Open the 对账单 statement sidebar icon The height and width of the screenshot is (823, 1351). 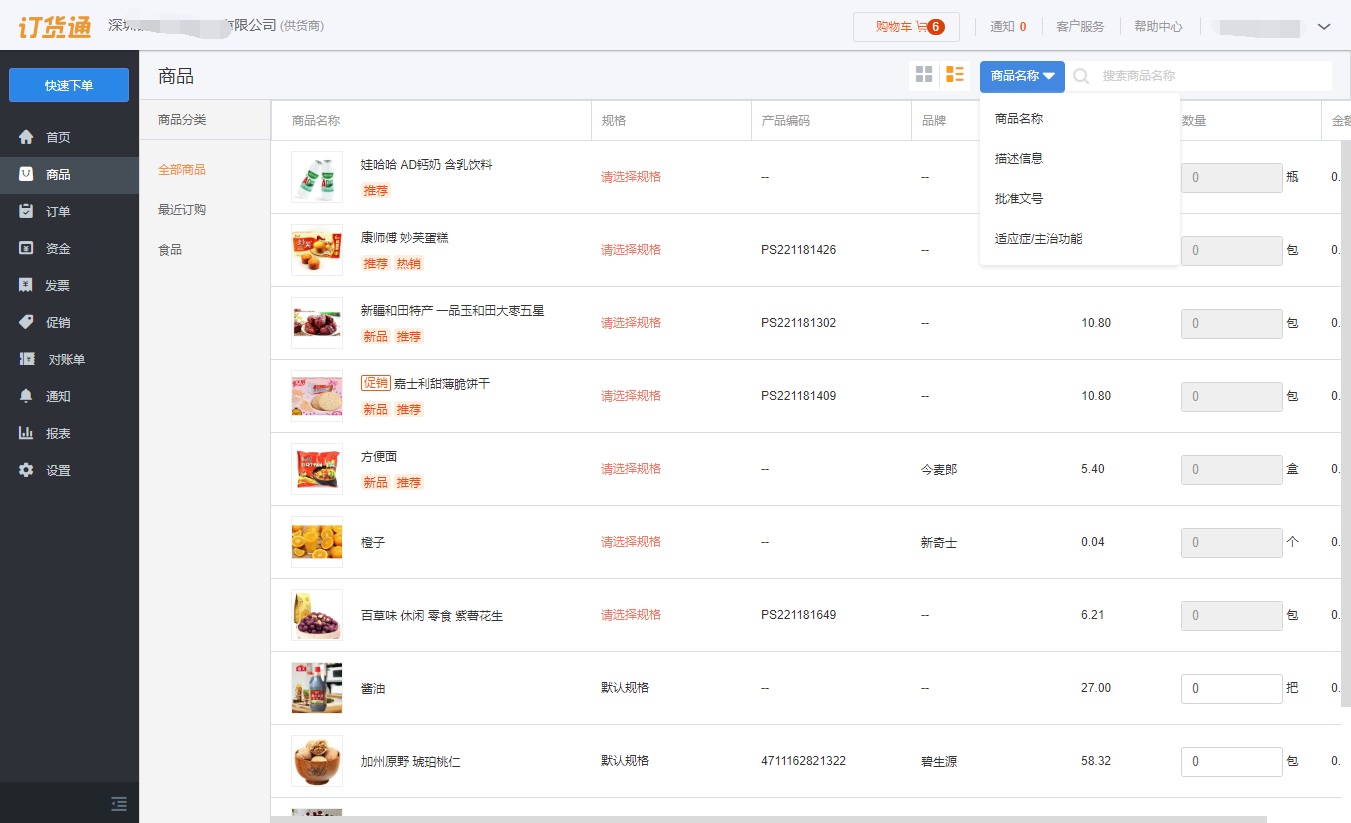[26, 359]
